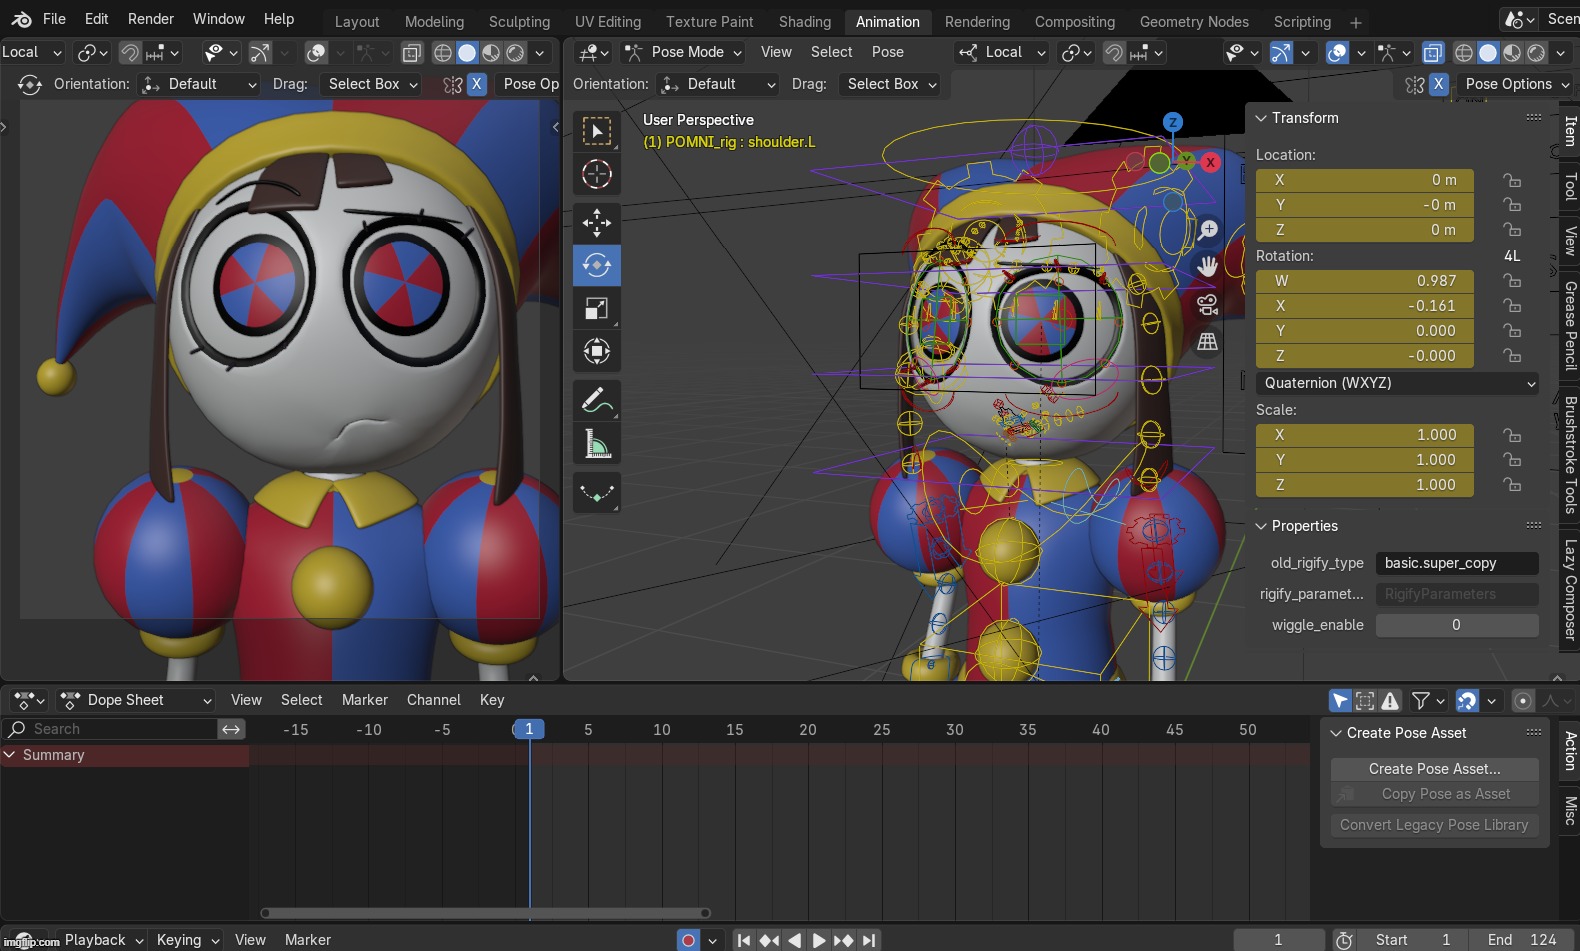The image size is (1580, 951).
Task: Toggle Only Show Errors warning icon
Action: [x=1390, y=701]
